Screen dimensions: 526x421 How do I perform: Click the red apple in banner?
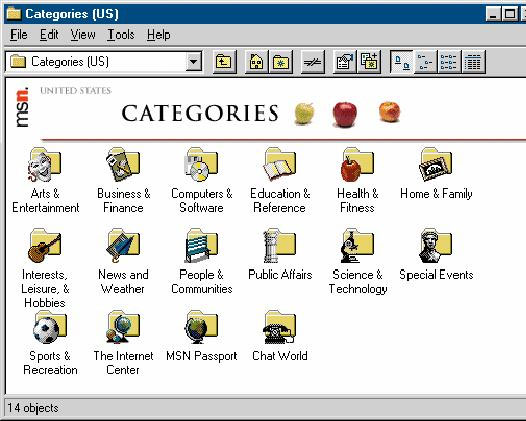pyautogui.click(x=345, y=114)
